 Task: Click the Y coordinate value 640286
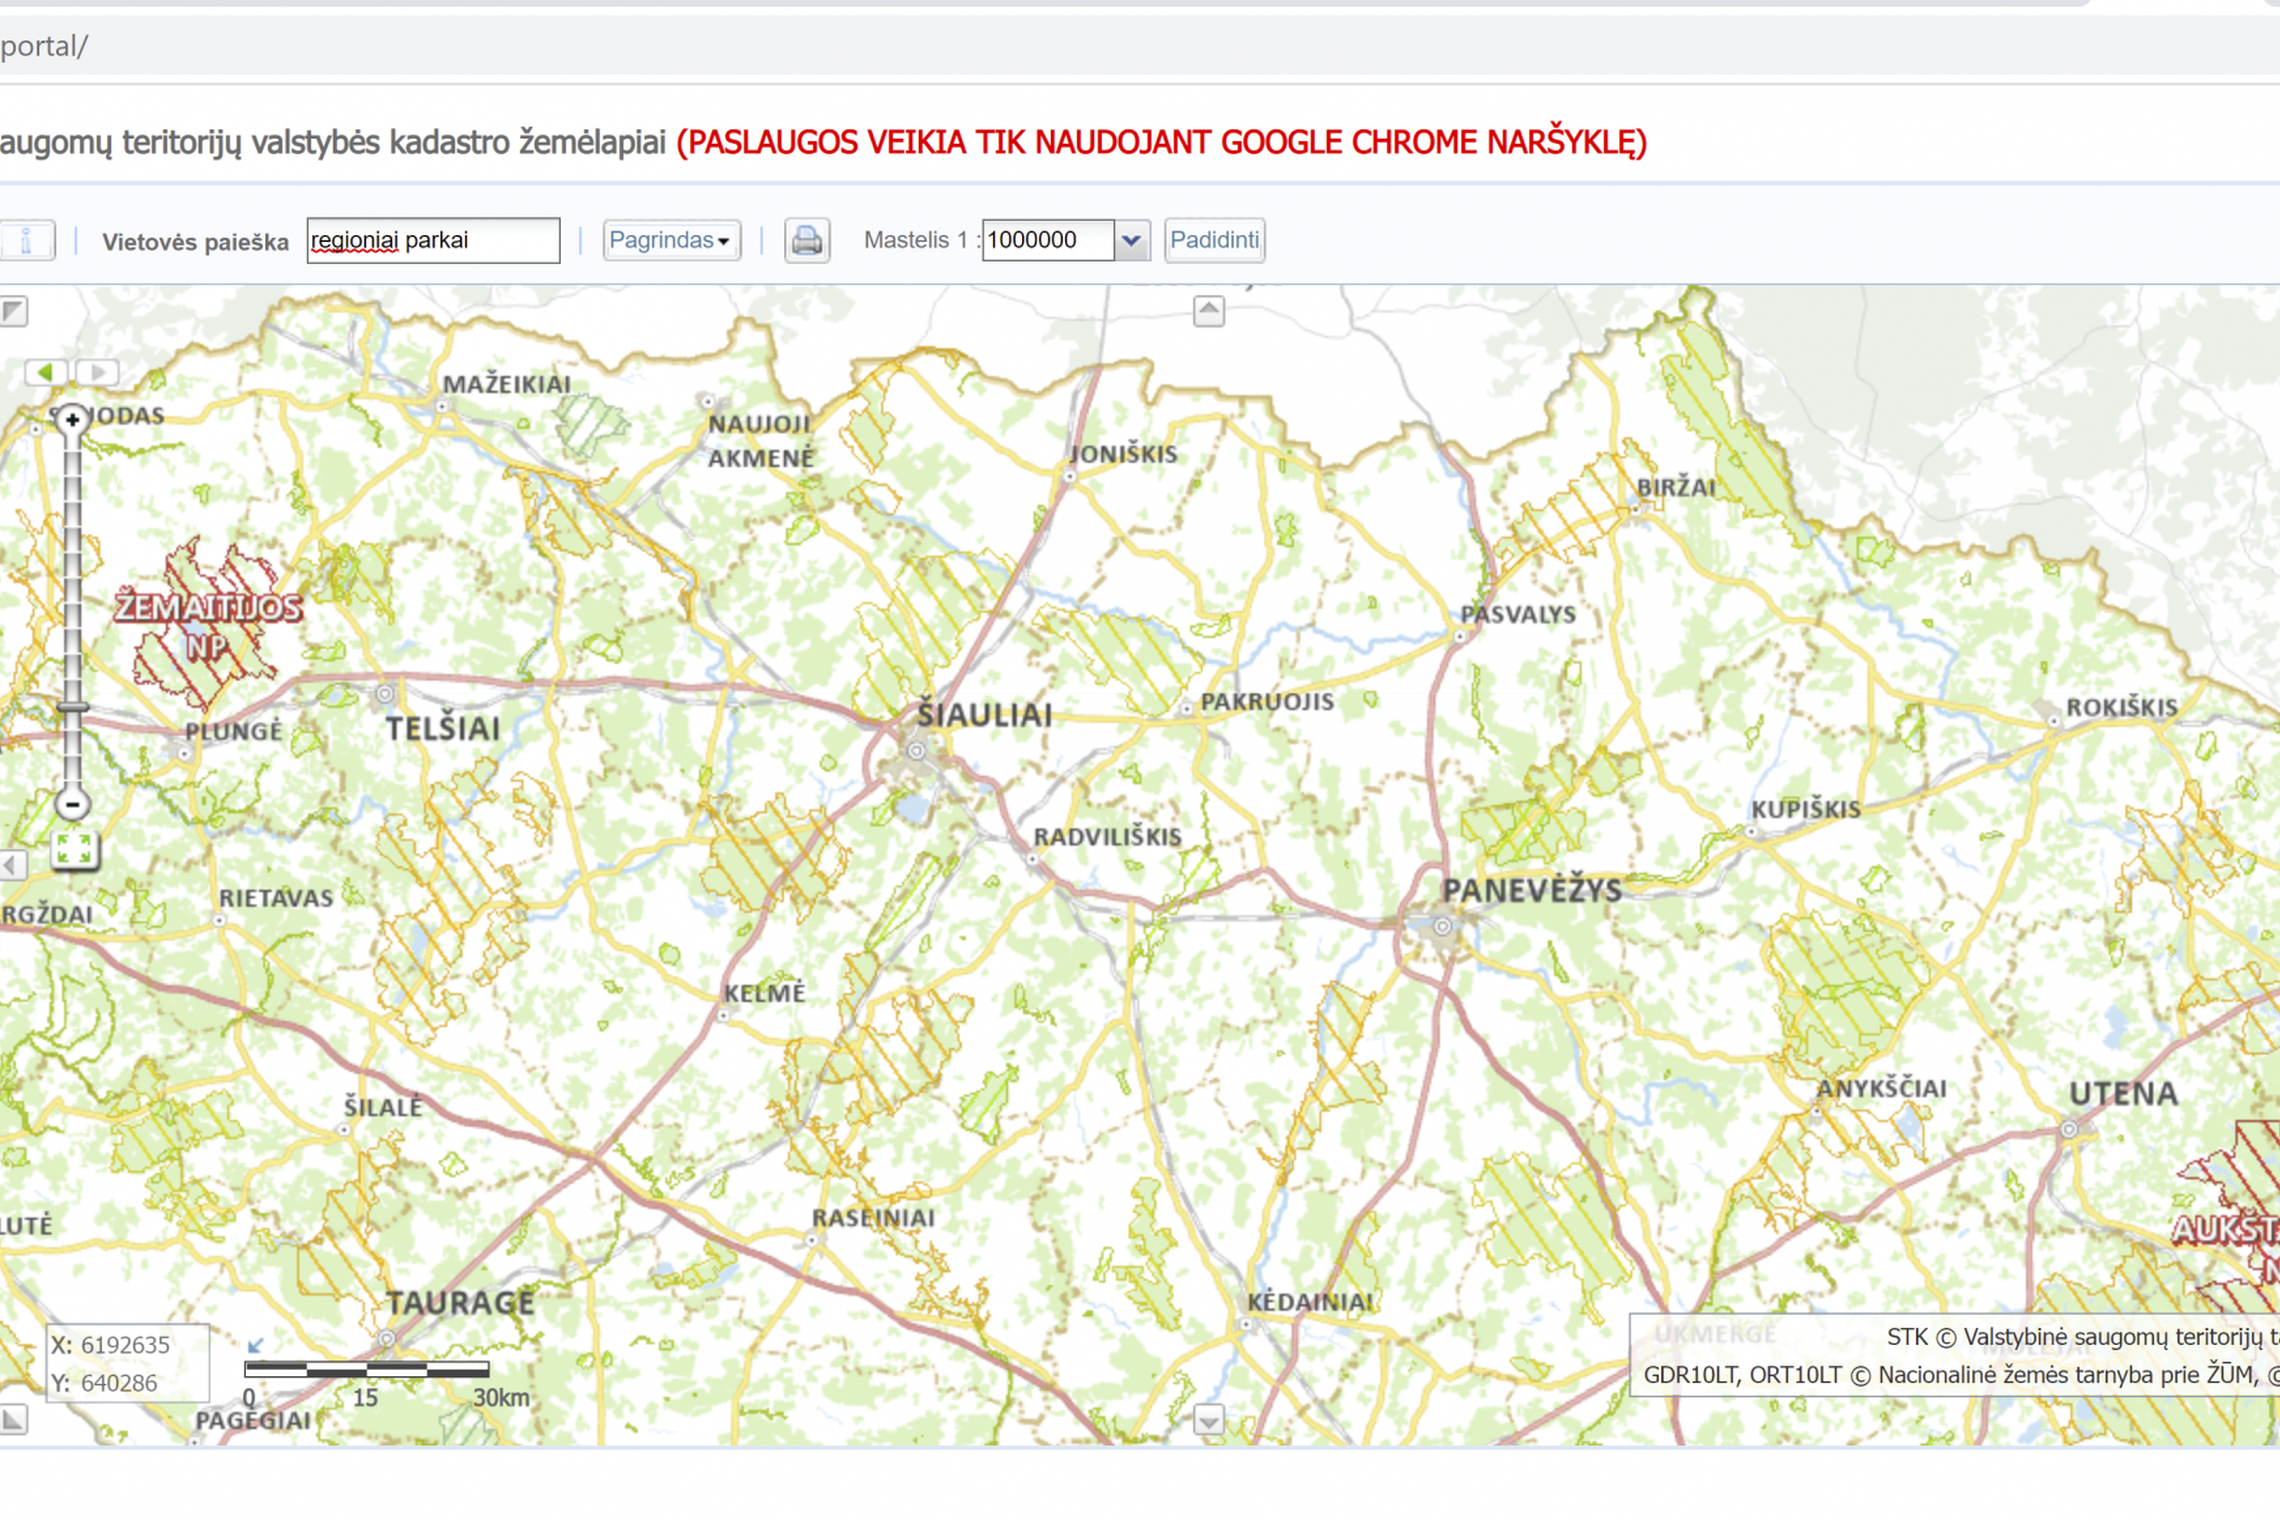point(118,1383)
